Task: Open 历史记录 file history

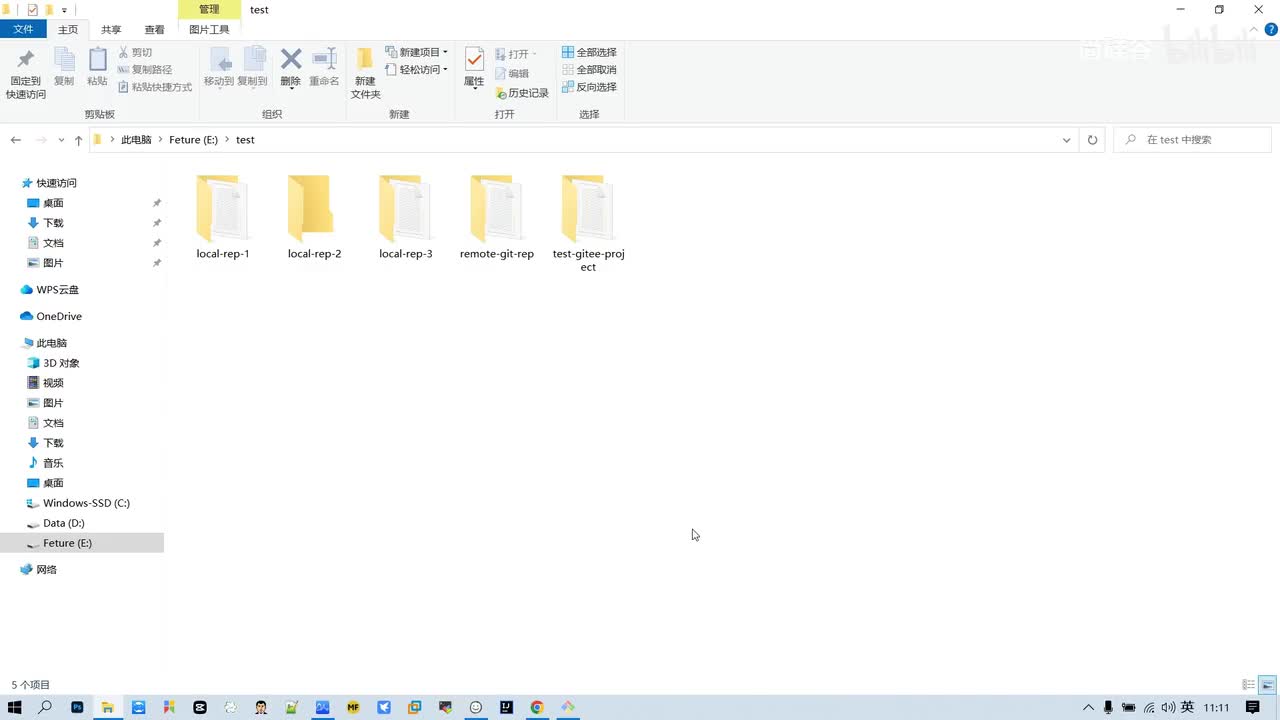Action: (x=522, y=93)
